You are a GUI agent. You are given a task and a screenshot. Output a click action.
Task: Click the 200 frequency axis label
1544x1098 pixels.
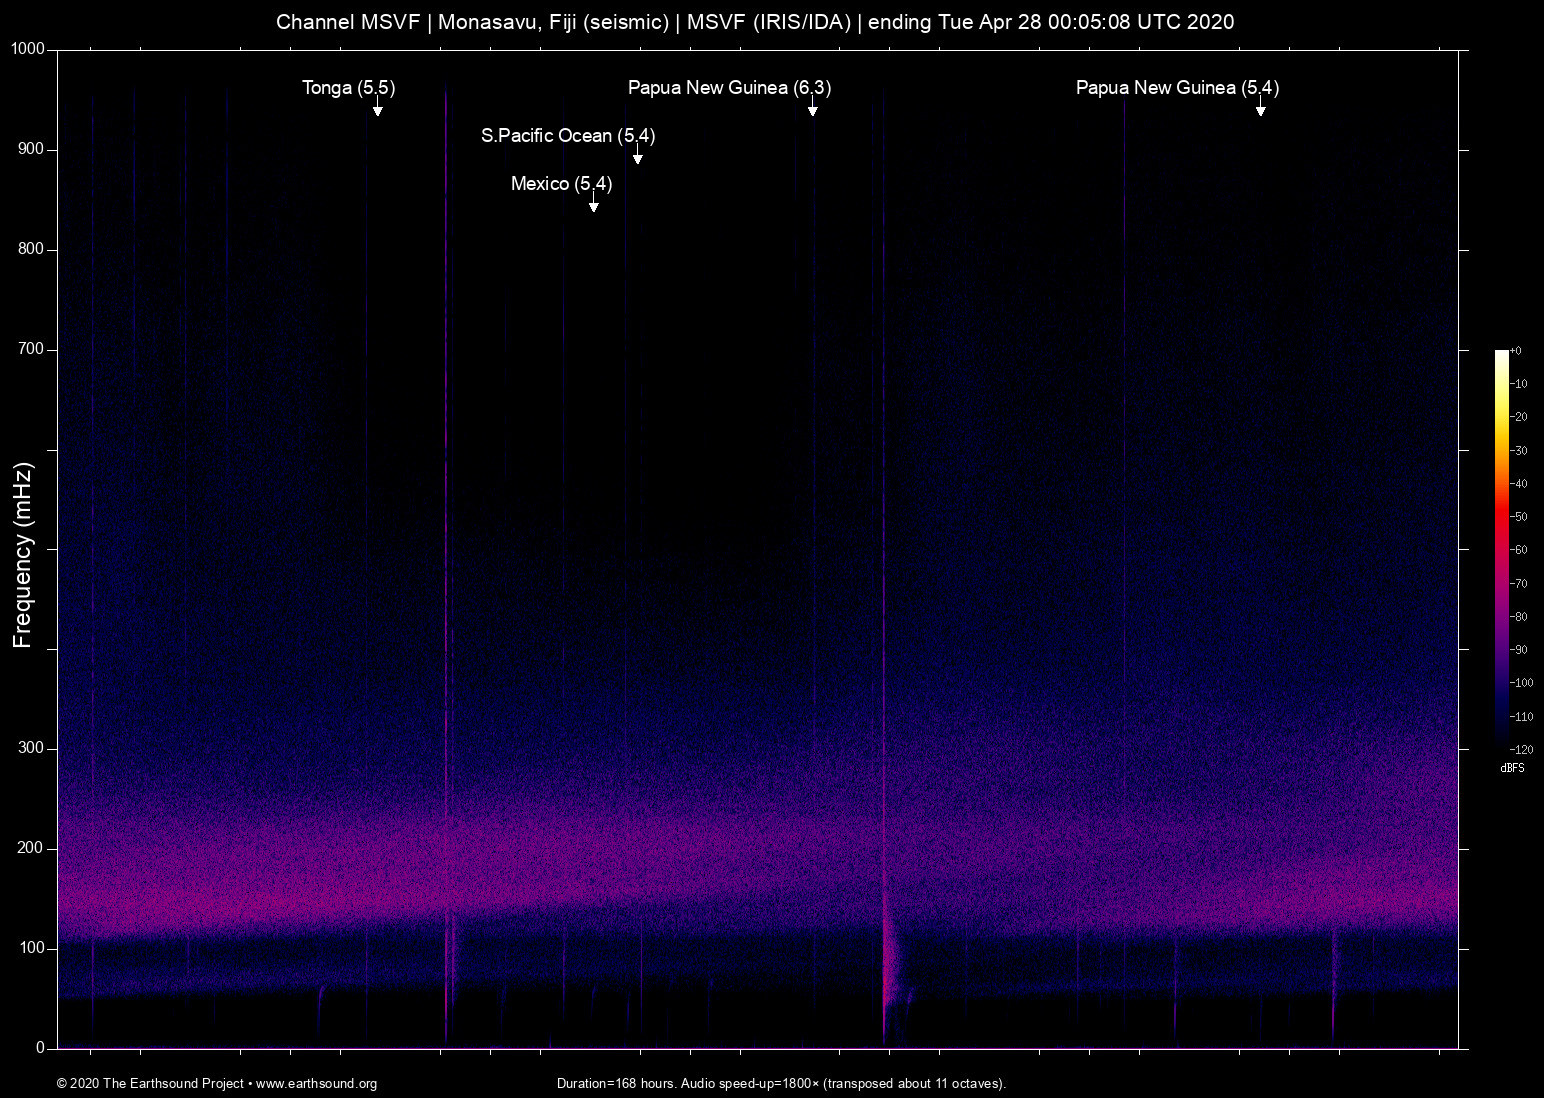coord(31,848)
